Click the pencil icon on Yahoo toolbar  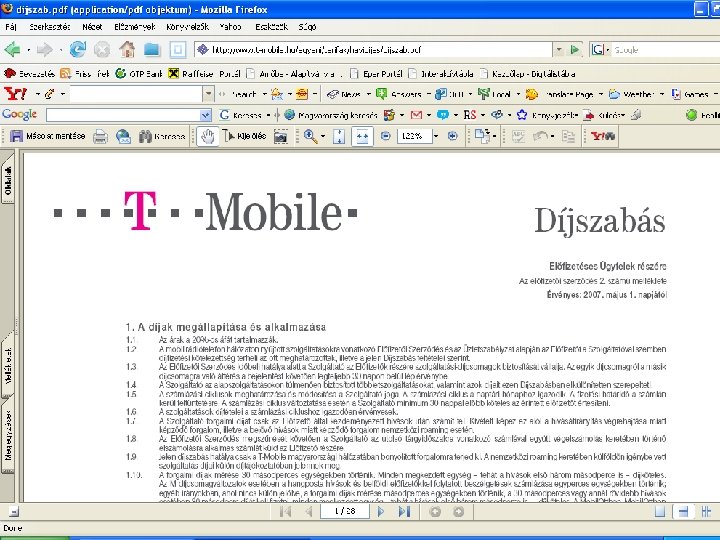coord(50,94)
